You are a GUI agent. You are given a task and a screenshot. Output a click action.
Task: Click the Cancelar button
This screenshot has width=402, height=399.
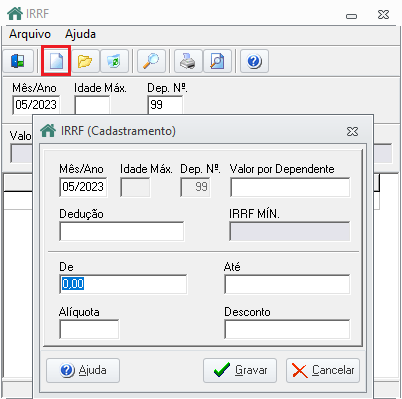pos(323,370)
